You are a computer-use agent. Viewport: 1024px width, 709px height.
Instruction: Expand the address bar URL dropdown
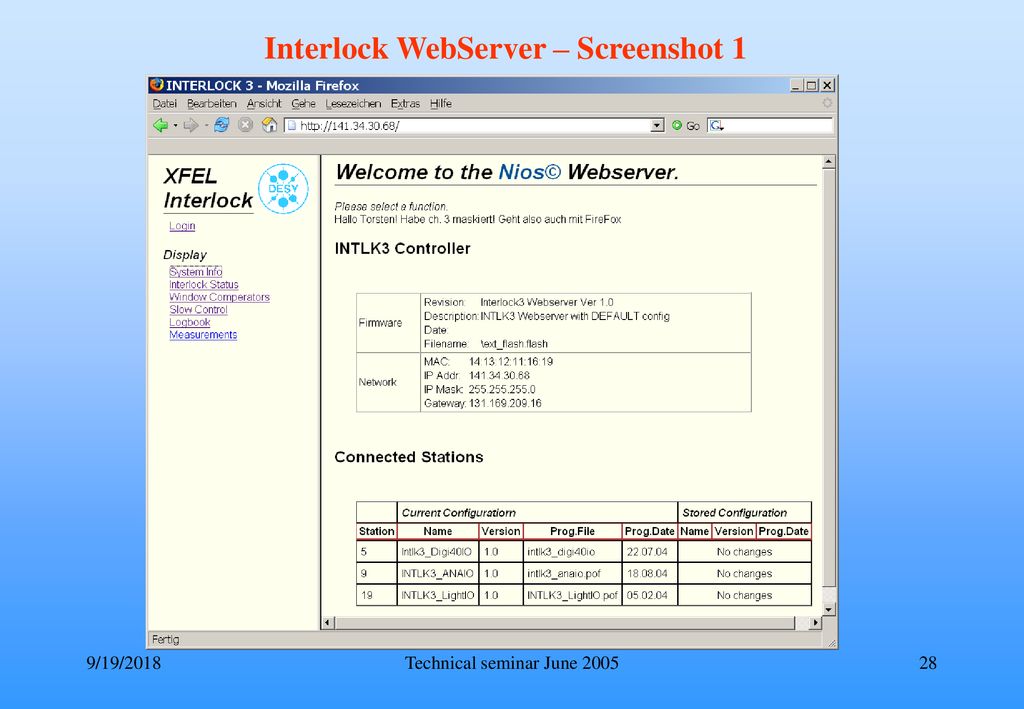click(x=657, y=125)
